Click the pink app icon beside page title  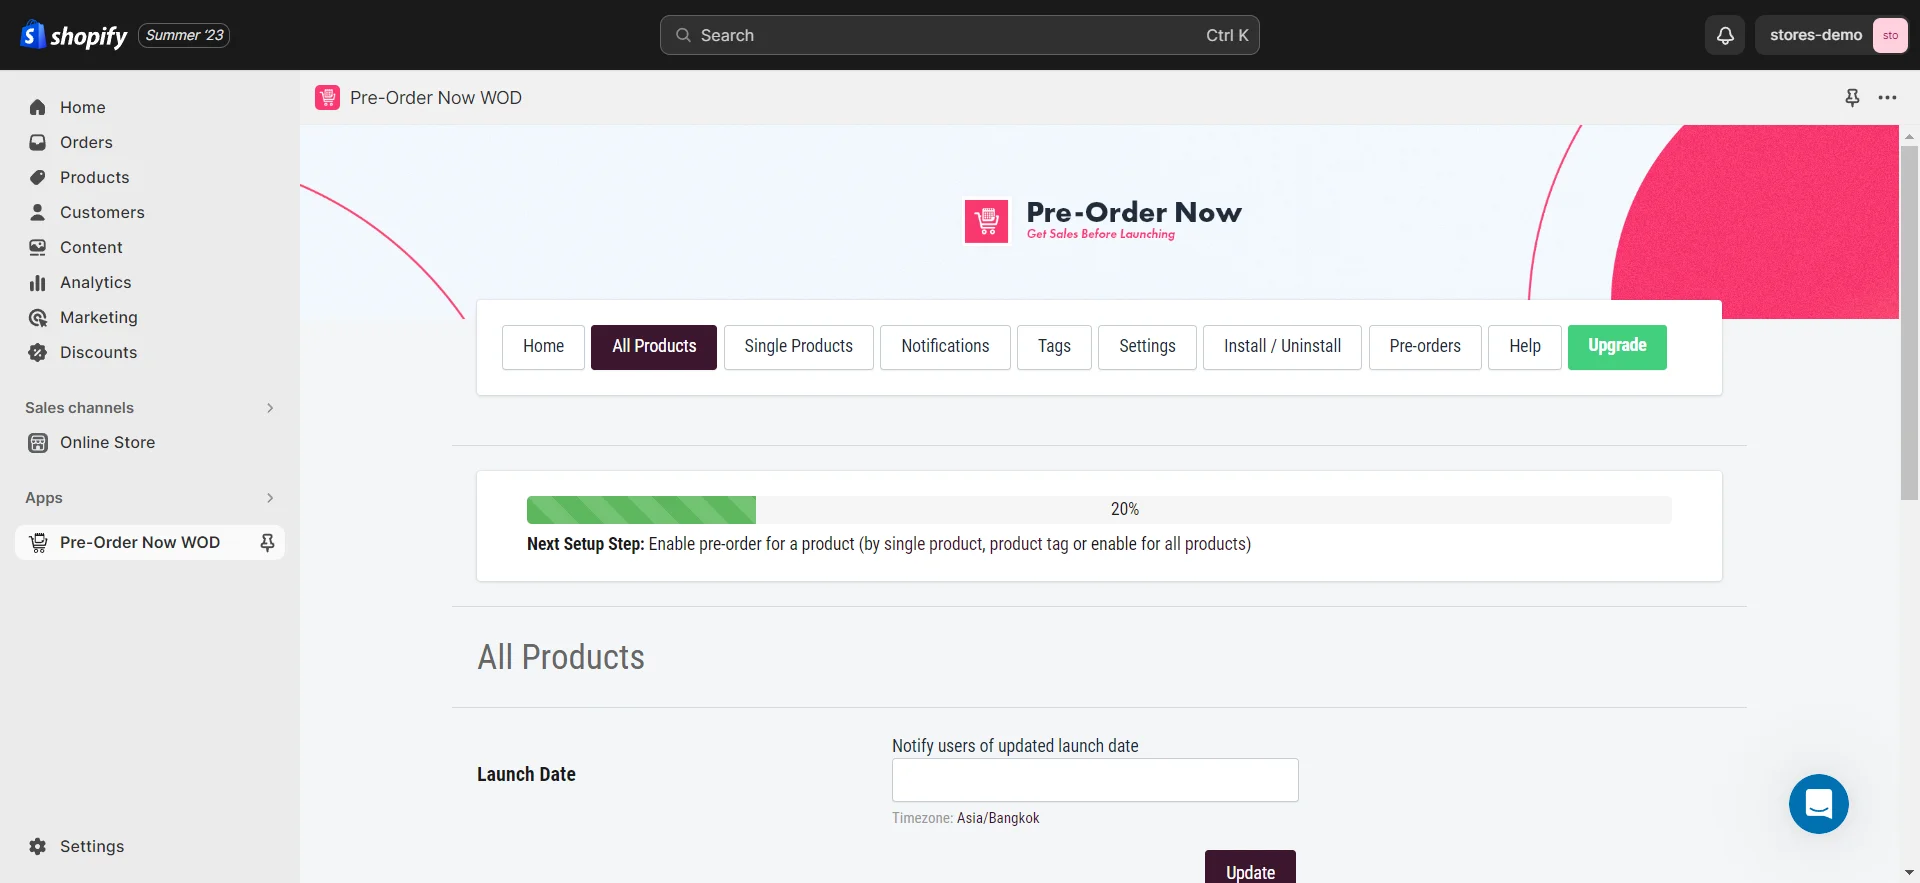[x=327, y=97]
